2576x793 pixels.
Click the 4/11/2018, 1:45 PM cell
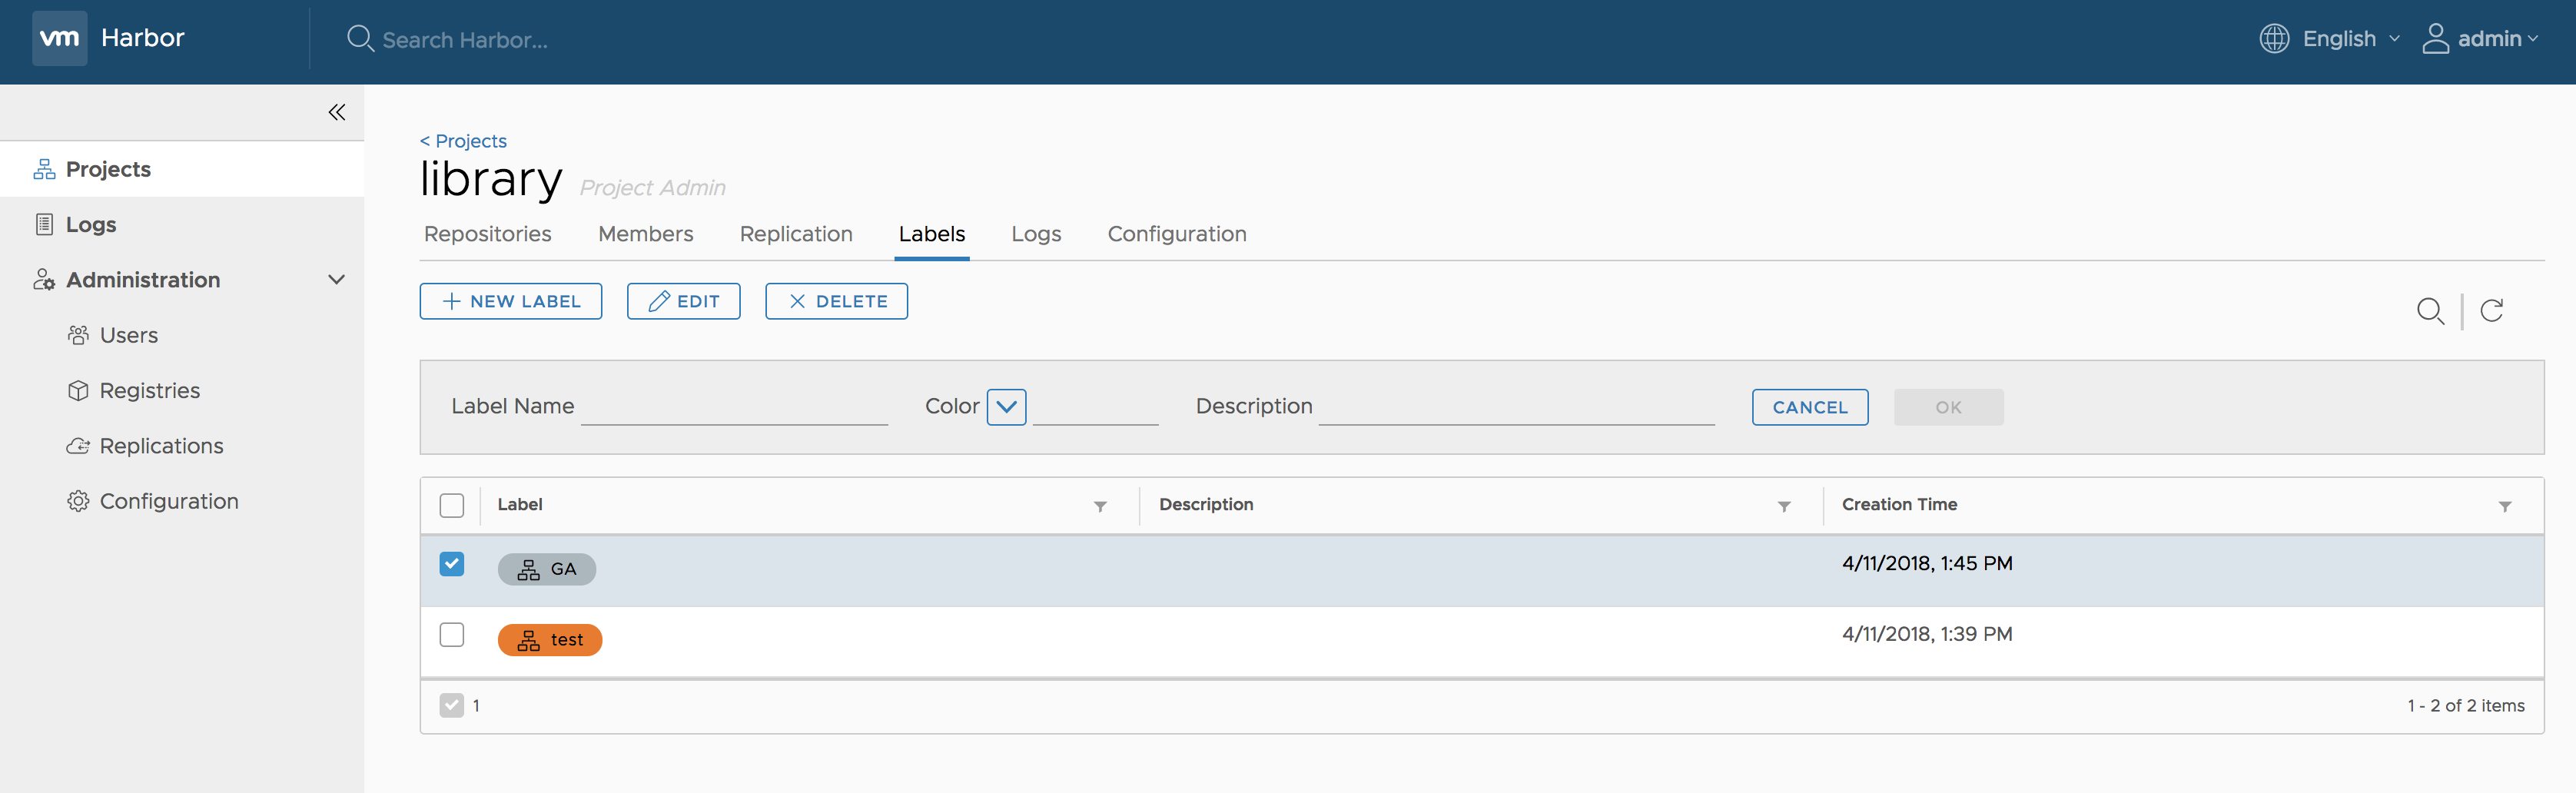(1927, 564)
